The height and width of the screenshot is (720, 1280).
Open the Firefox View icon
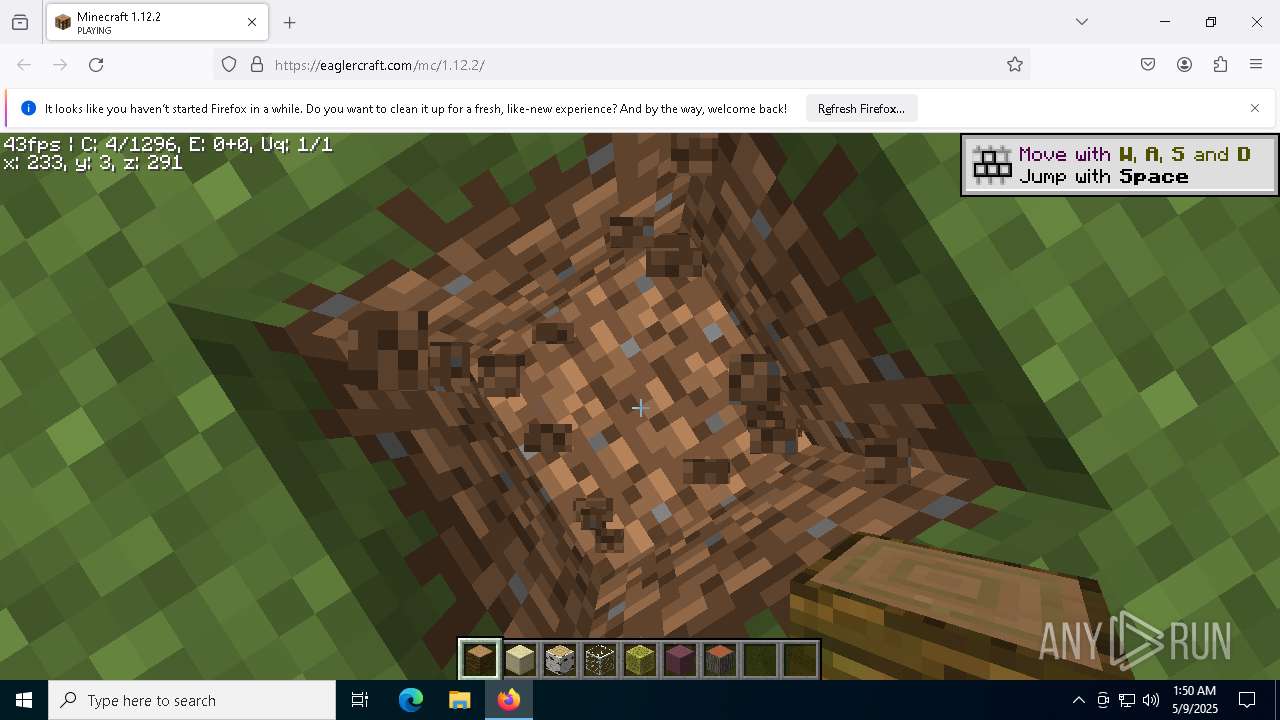20,22
